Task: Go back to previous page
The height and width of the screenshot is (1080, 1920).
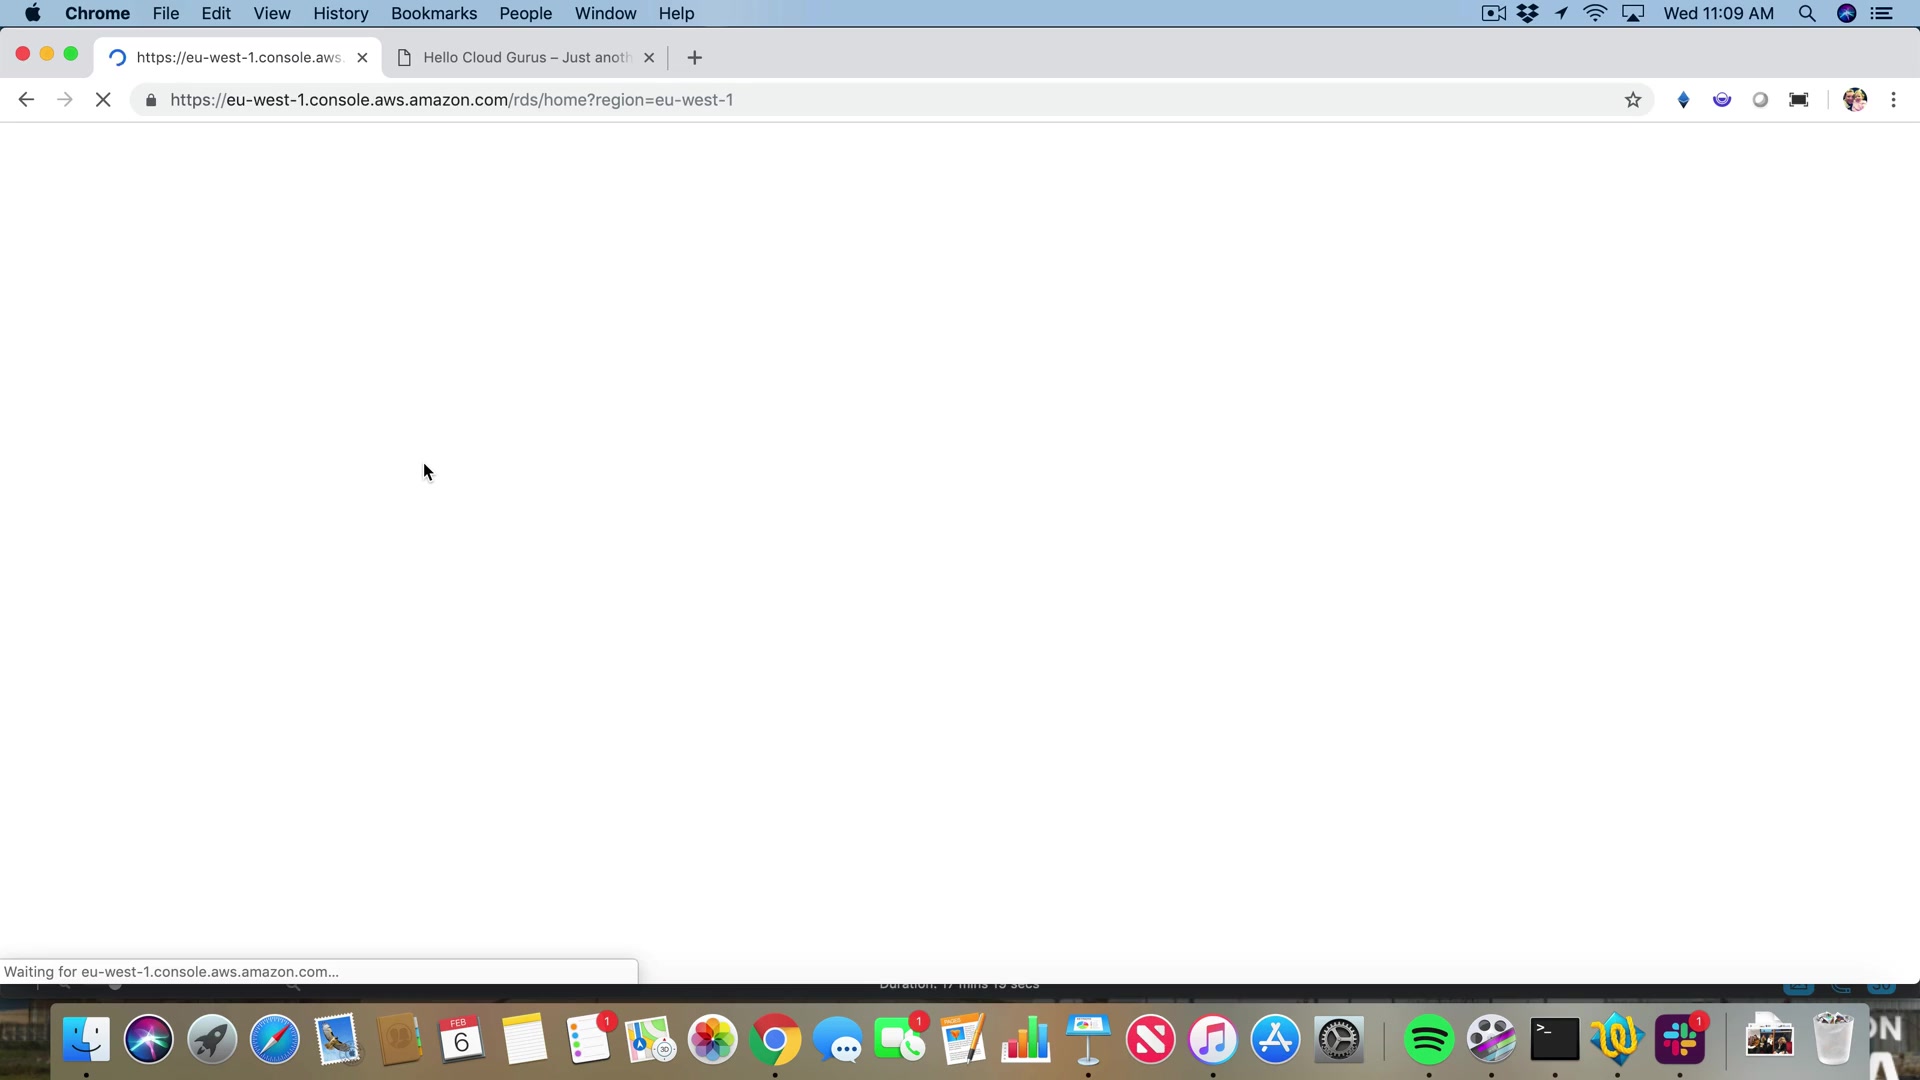Action: click(x=26, y=100)
